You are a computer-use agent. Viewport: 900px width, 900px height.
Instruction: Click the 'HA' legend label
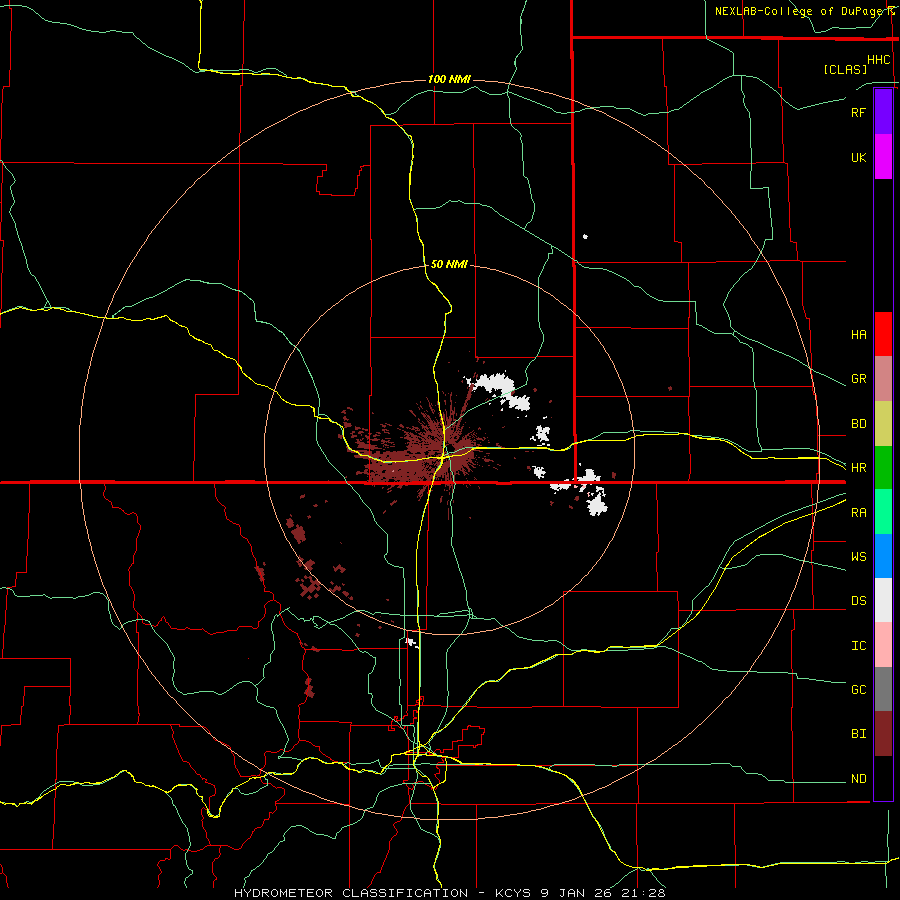(858, 335)
